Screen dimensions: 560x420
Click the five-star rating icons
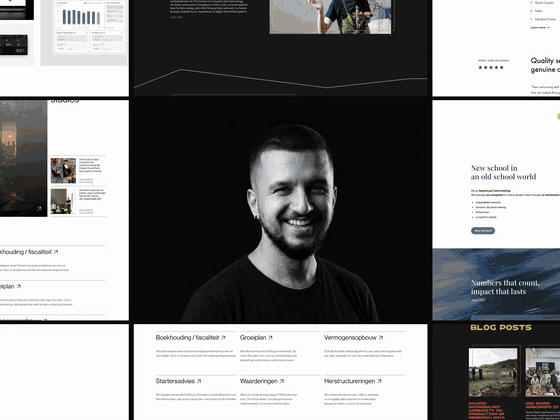491,67
